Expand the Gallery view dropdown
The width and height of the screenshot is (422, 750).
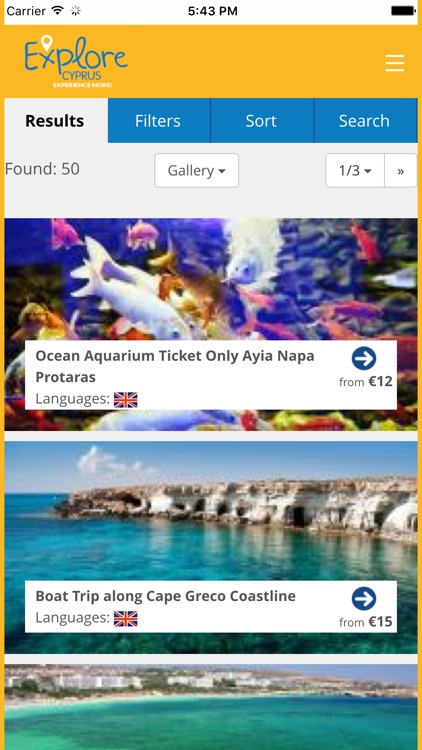point(197,170)
